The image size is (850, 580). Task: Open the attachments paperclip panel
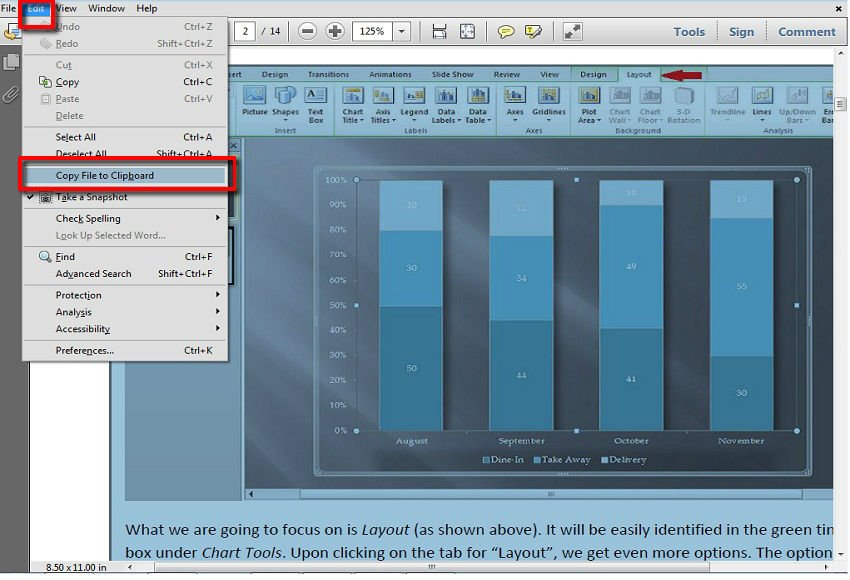click(11, 94)
